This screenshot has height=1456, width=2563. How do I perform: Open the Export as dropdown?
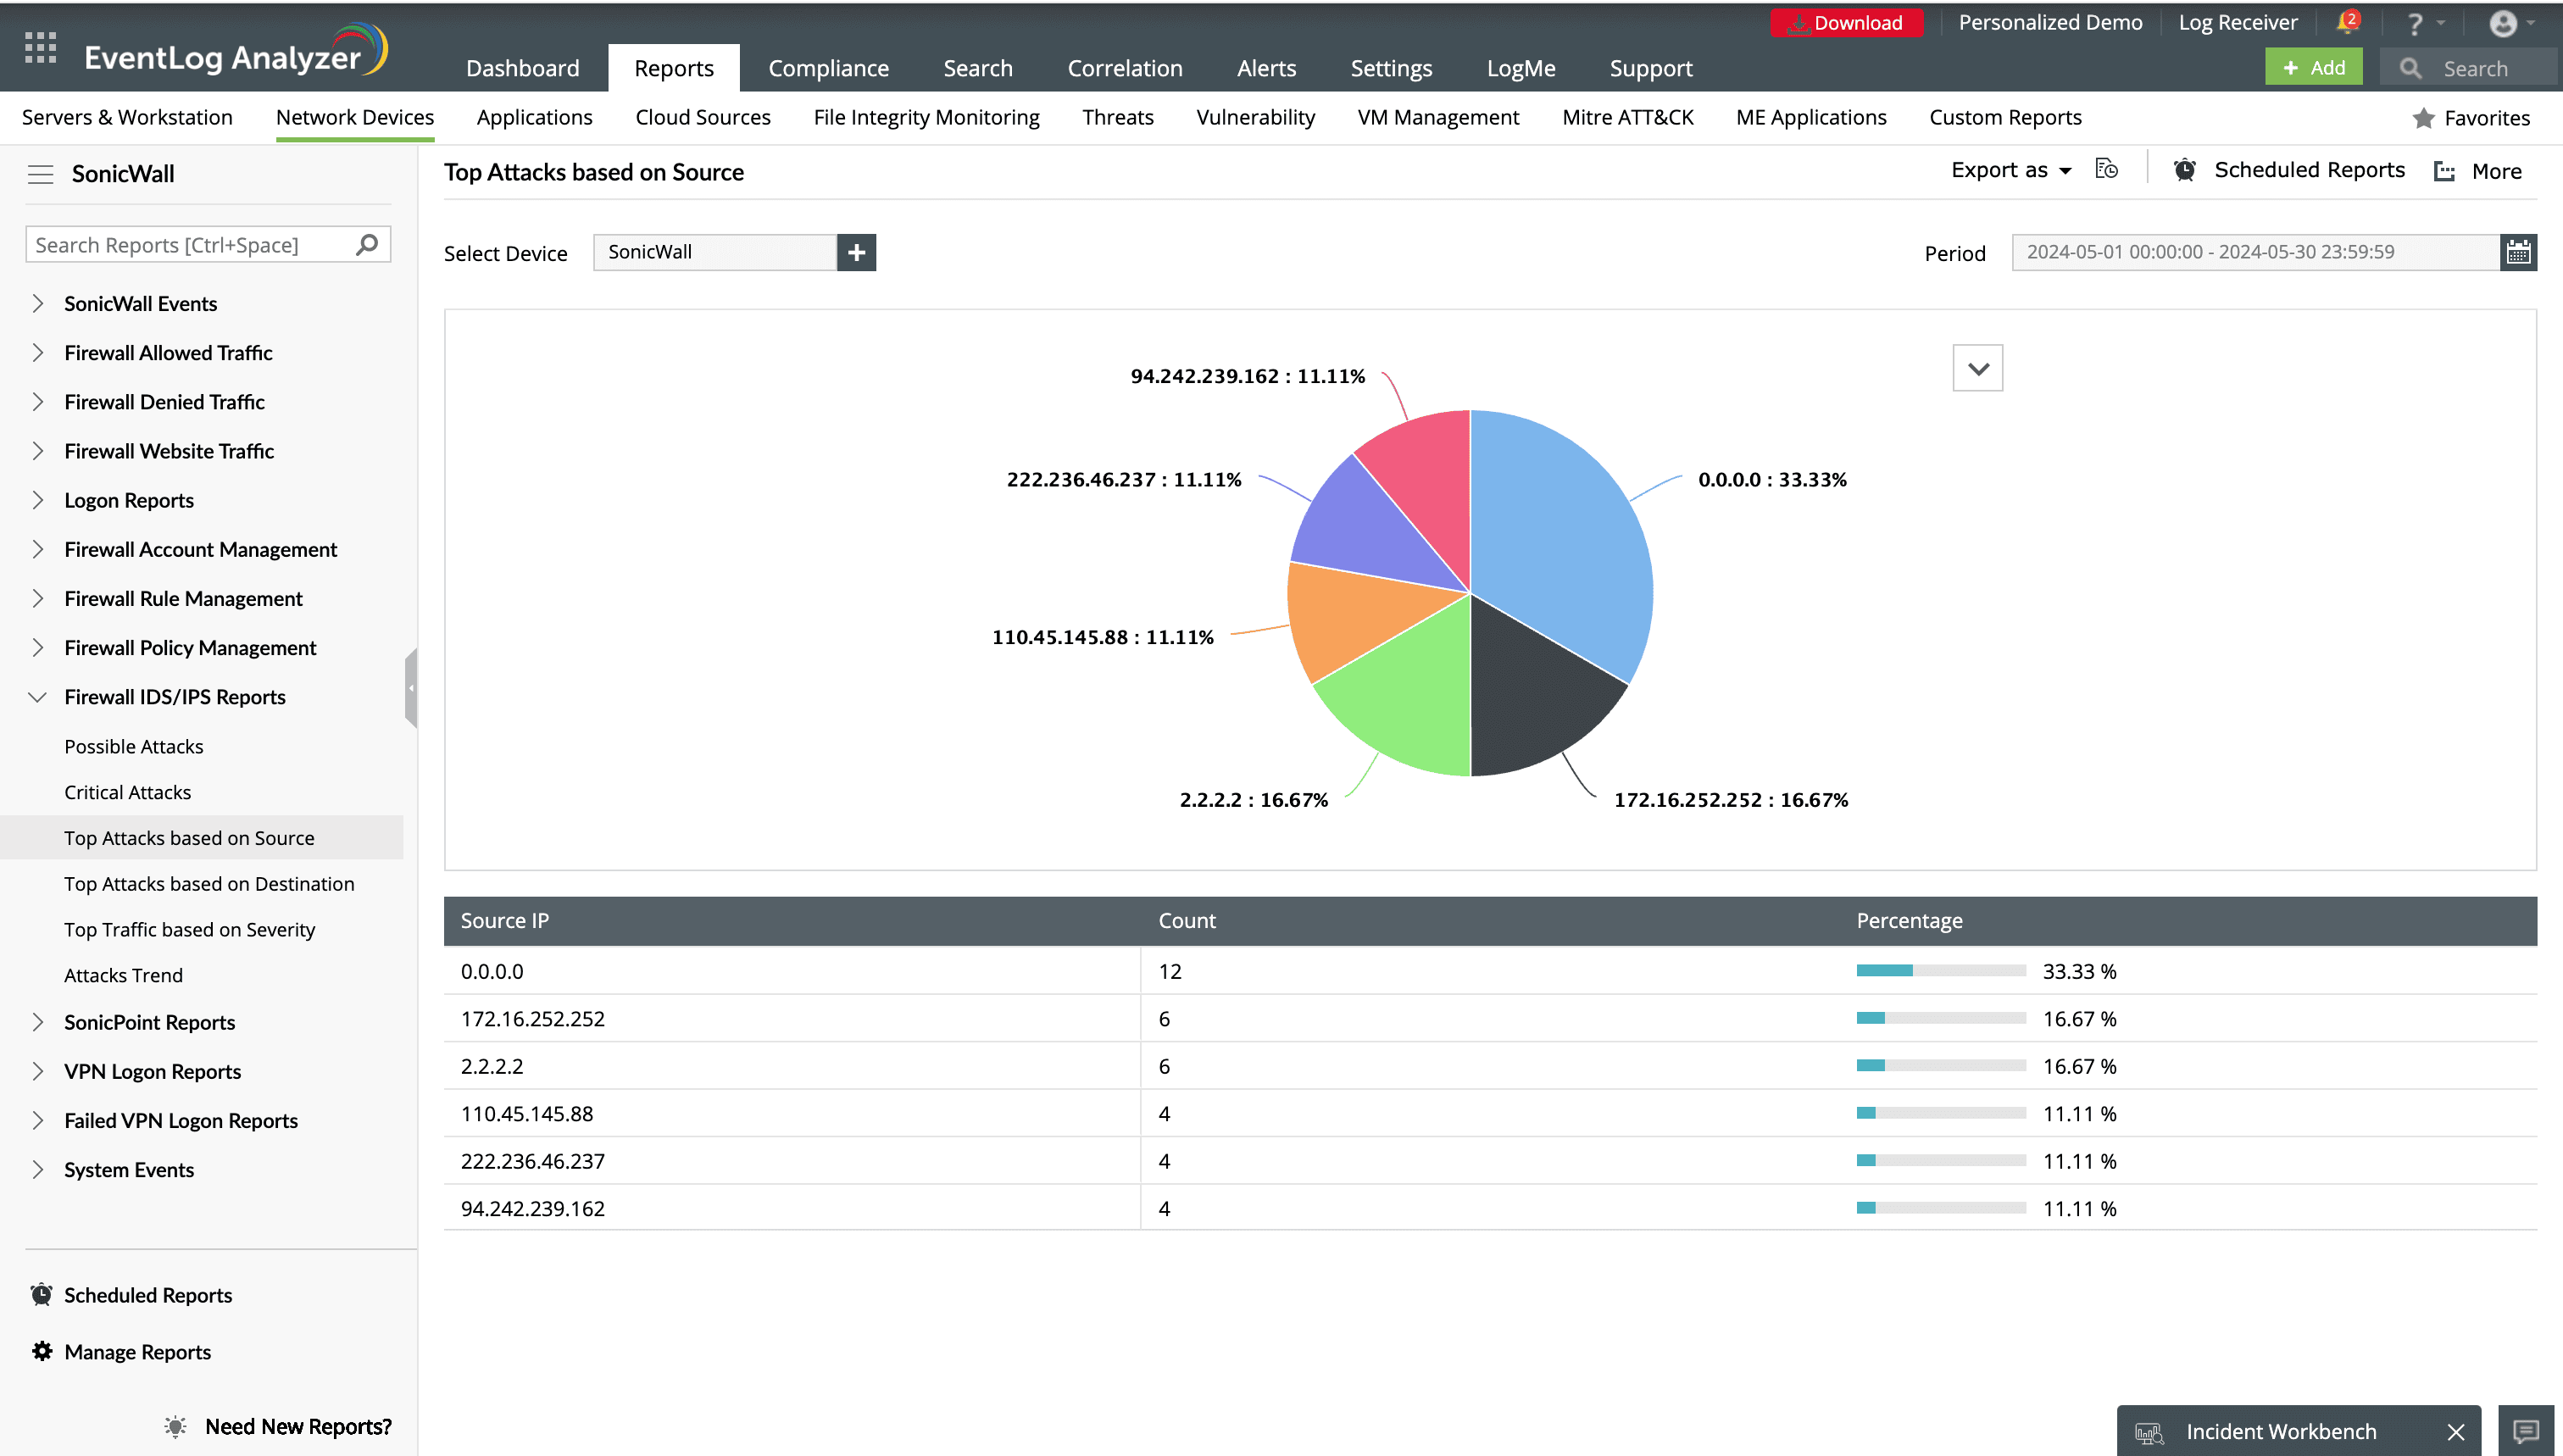coord(2010,170)
